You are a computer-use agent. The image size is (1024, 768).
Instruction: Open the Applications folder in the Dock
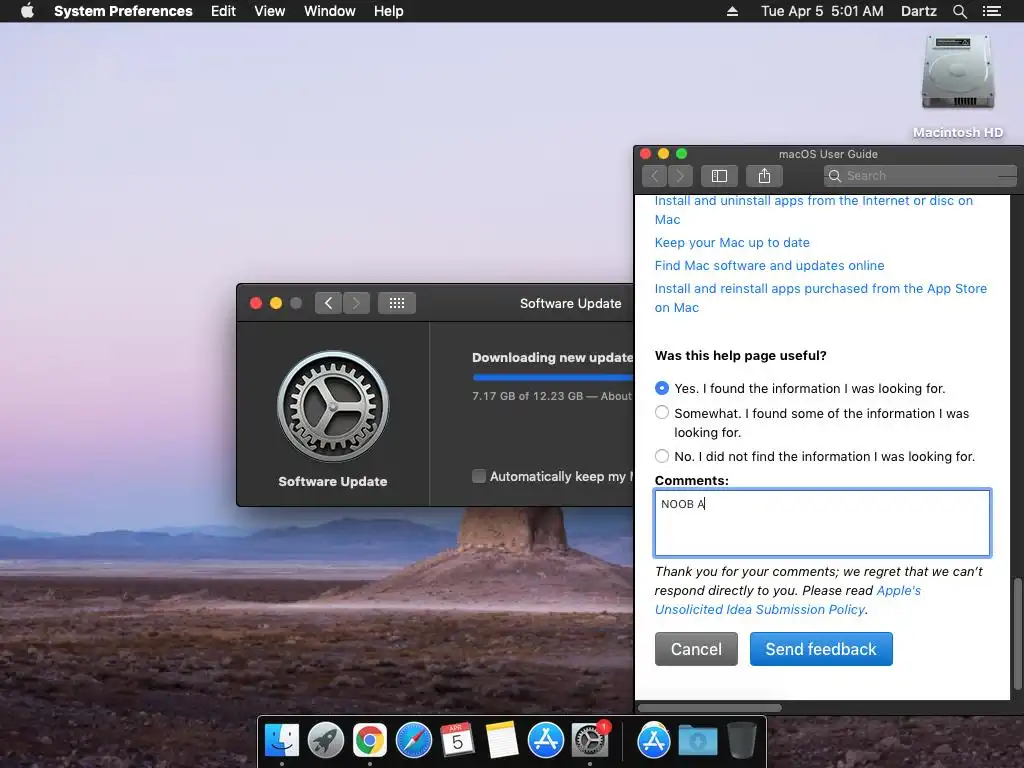click(x=654, y=741)
